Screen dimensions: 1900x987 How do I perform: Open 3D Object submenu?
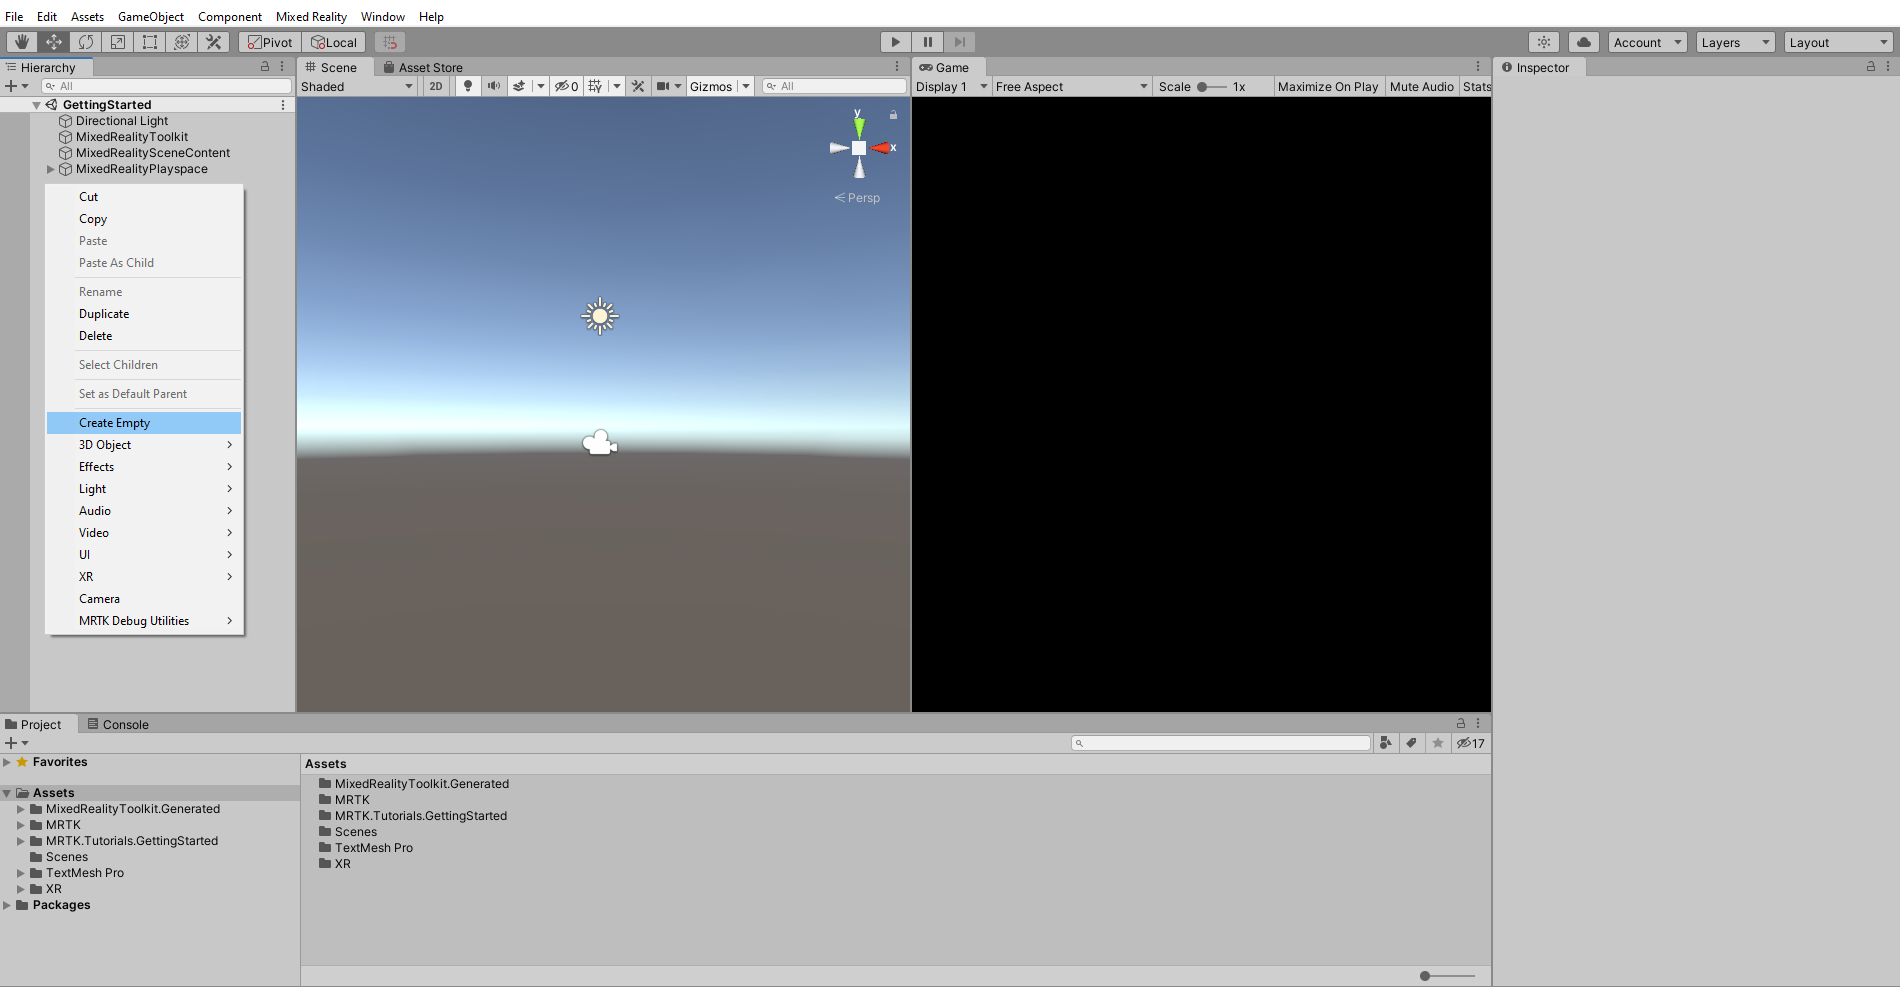pyautogui.click(x=144, y=445)
